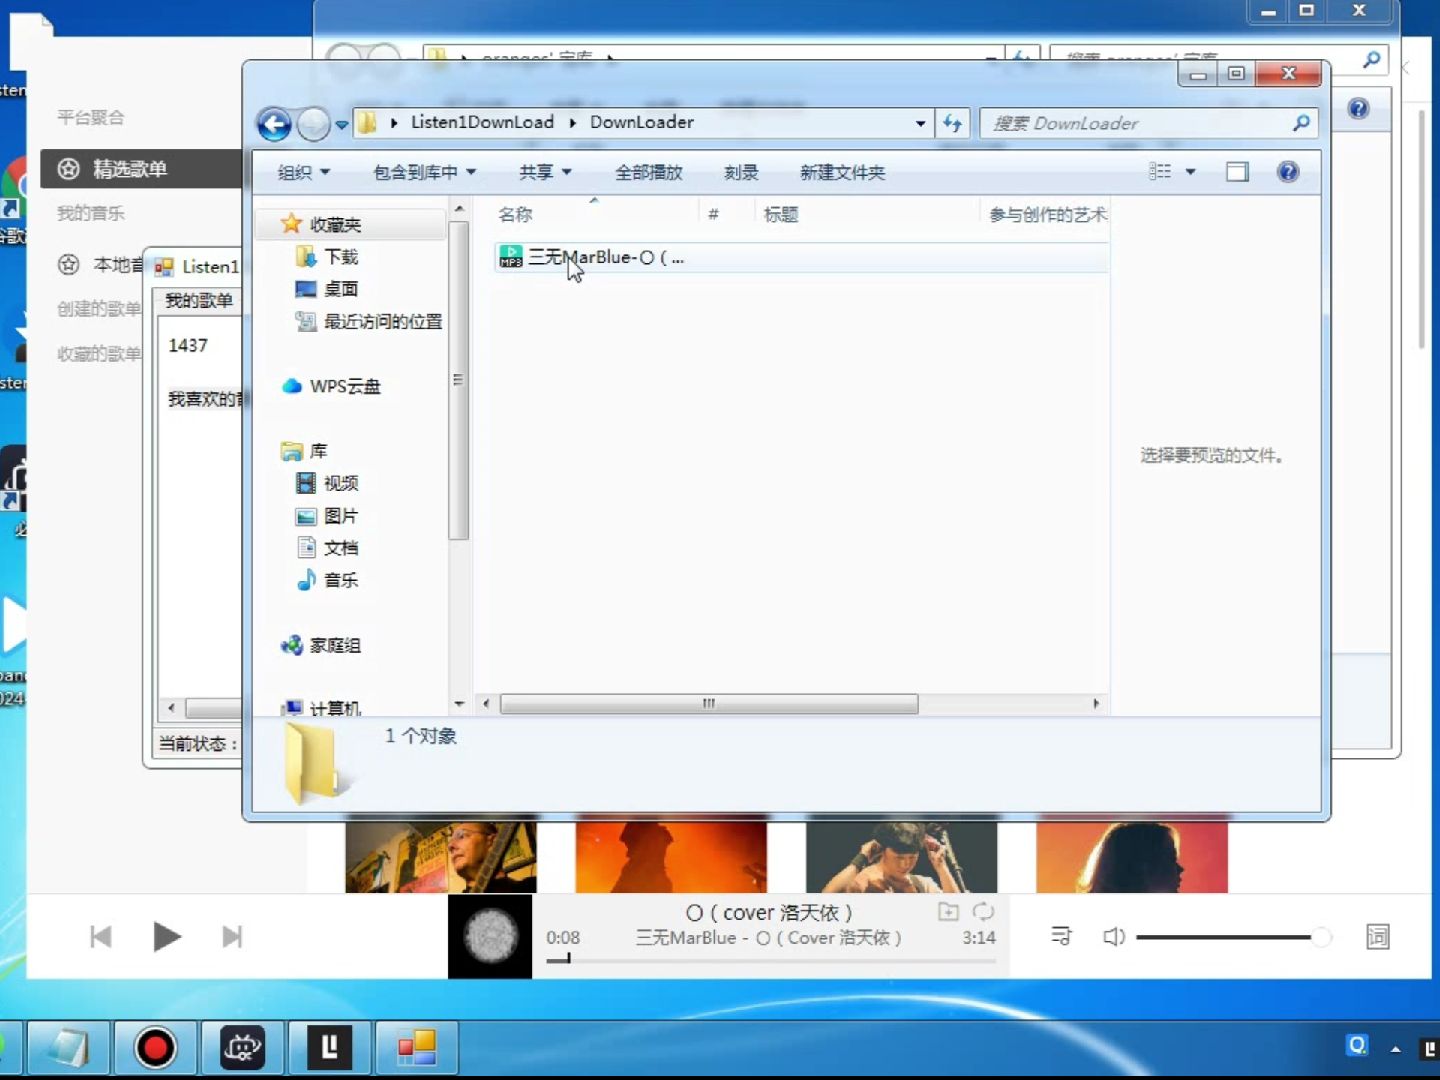This screenshot has width=1440, height=1080.
Task: Open the play queue list icon
Action: 1061,937
